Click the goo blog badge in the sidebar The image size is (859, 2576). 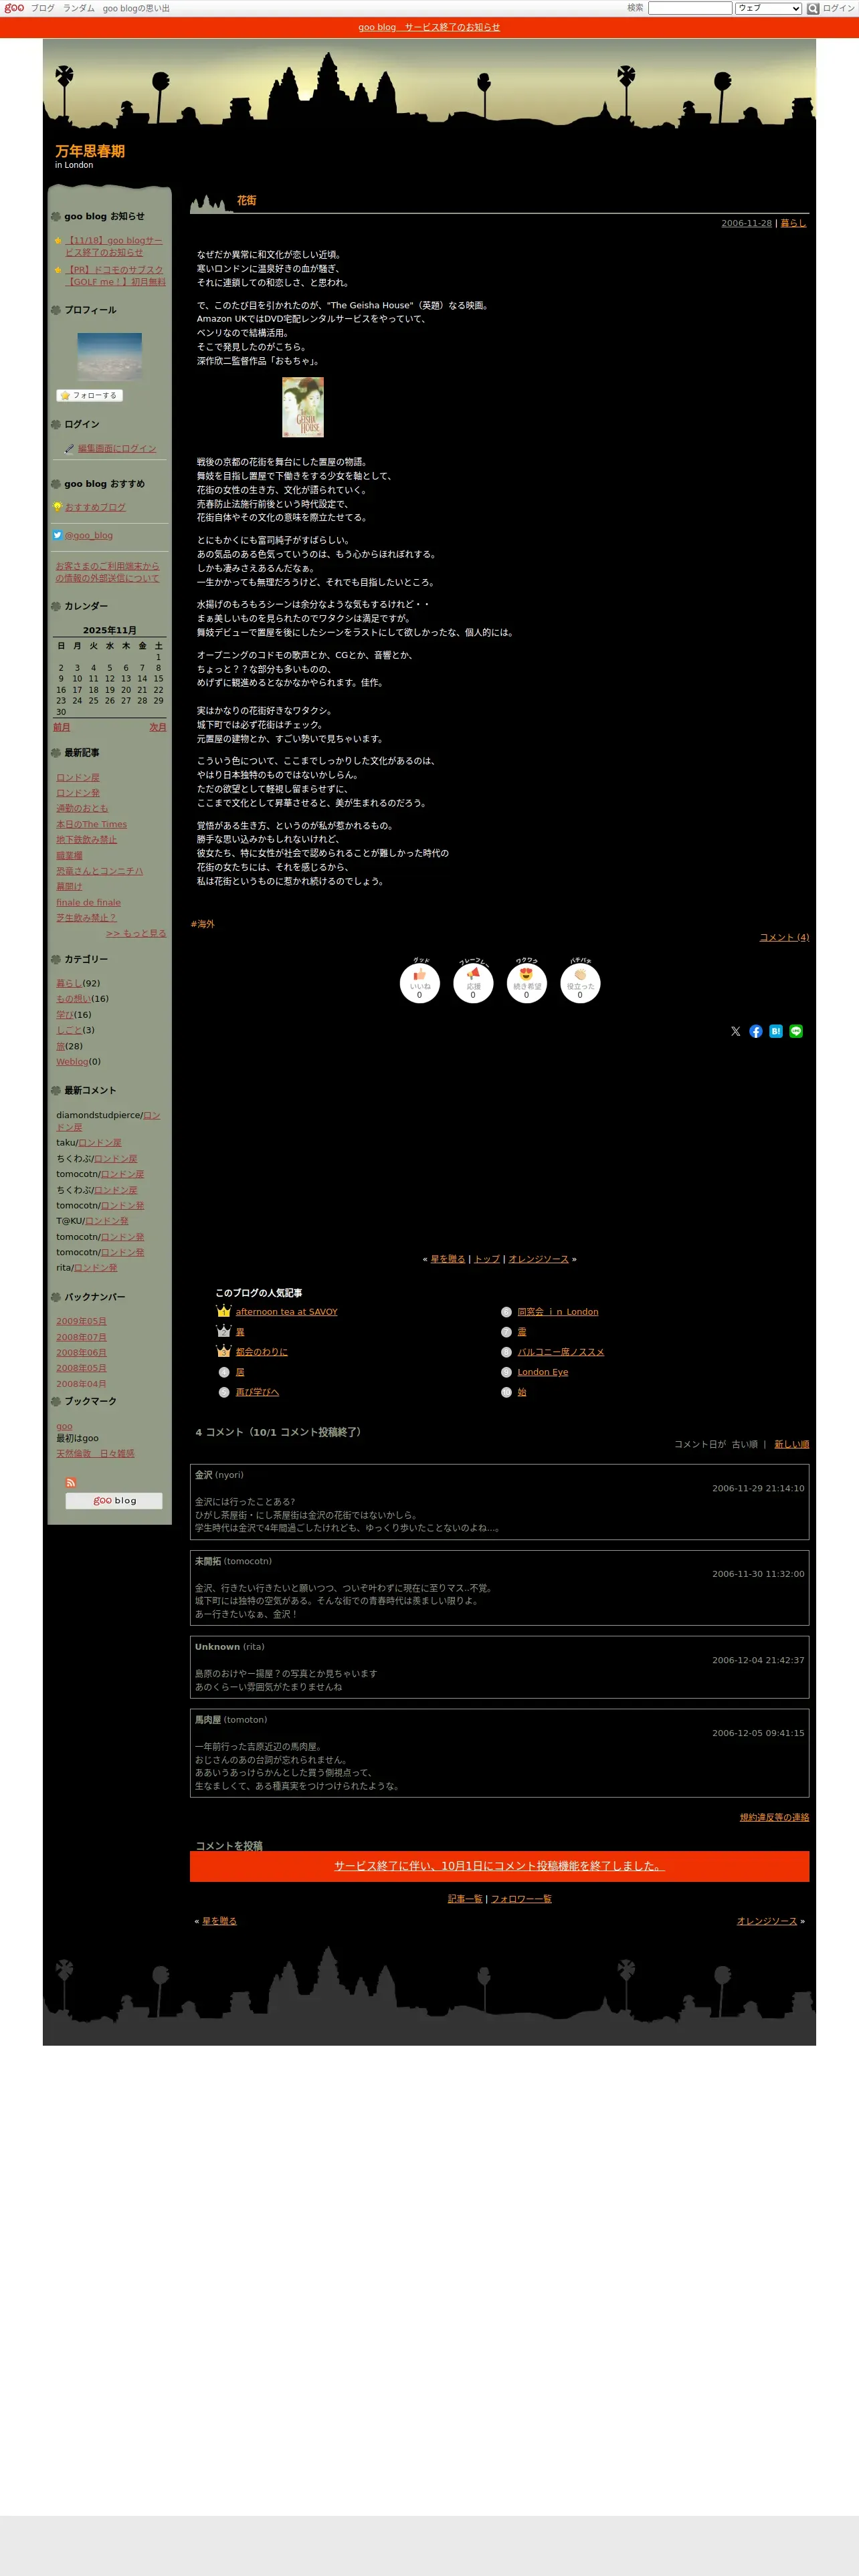114,1500
